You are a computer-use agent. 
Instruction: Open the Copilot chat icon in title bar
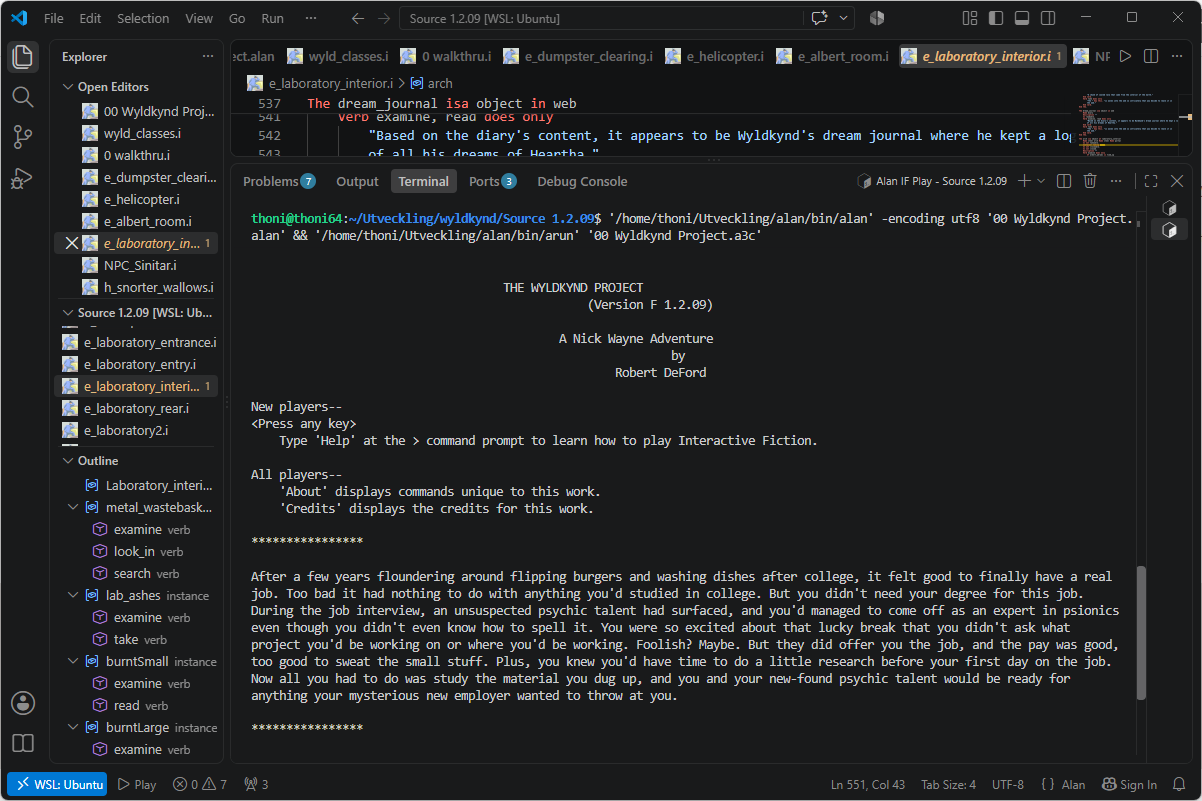click(x=821, y=18)
